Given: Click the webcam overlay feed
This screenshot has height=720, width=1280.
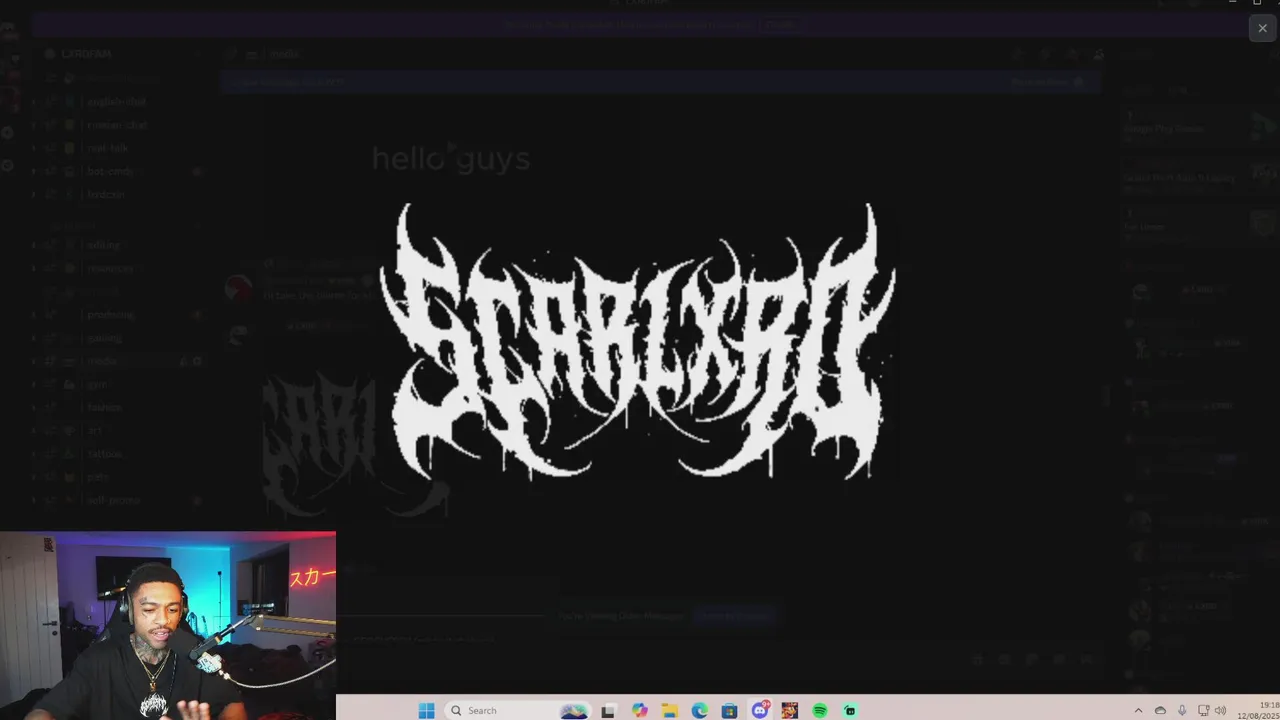Looking at the screenshot, I should coord(168,625).
